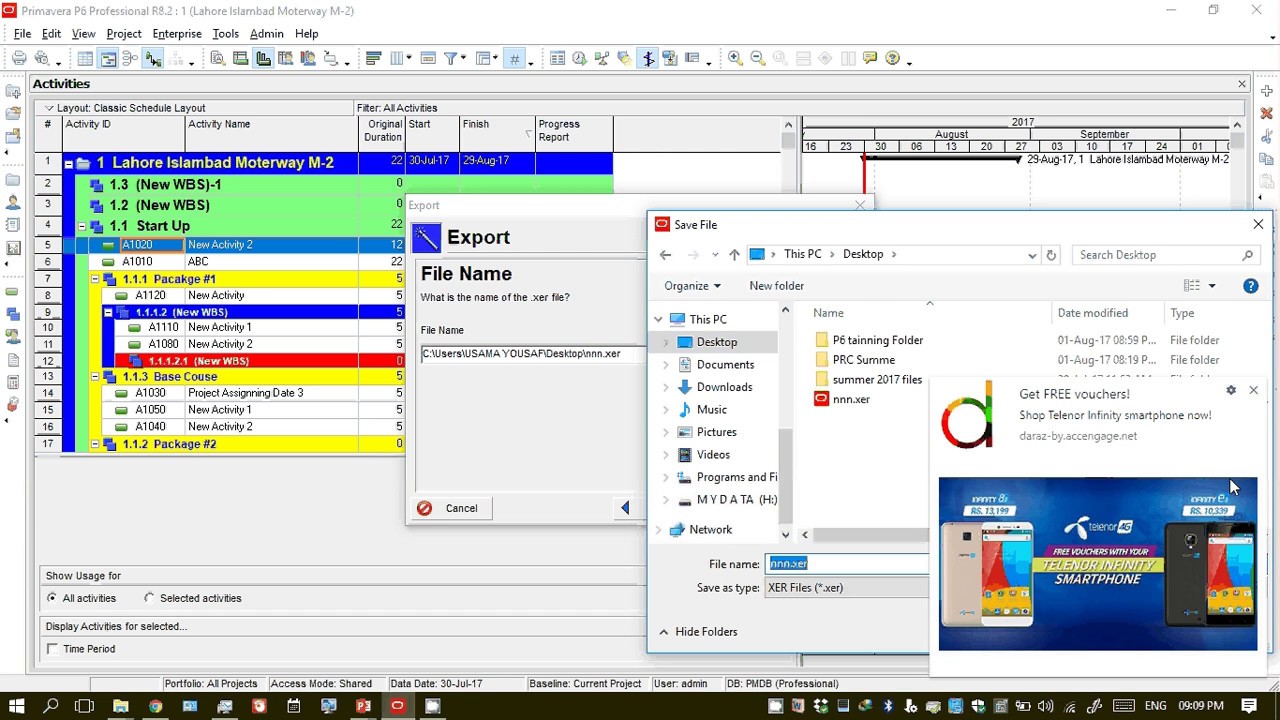Click the Zoom Out magnifier icon

757,59
